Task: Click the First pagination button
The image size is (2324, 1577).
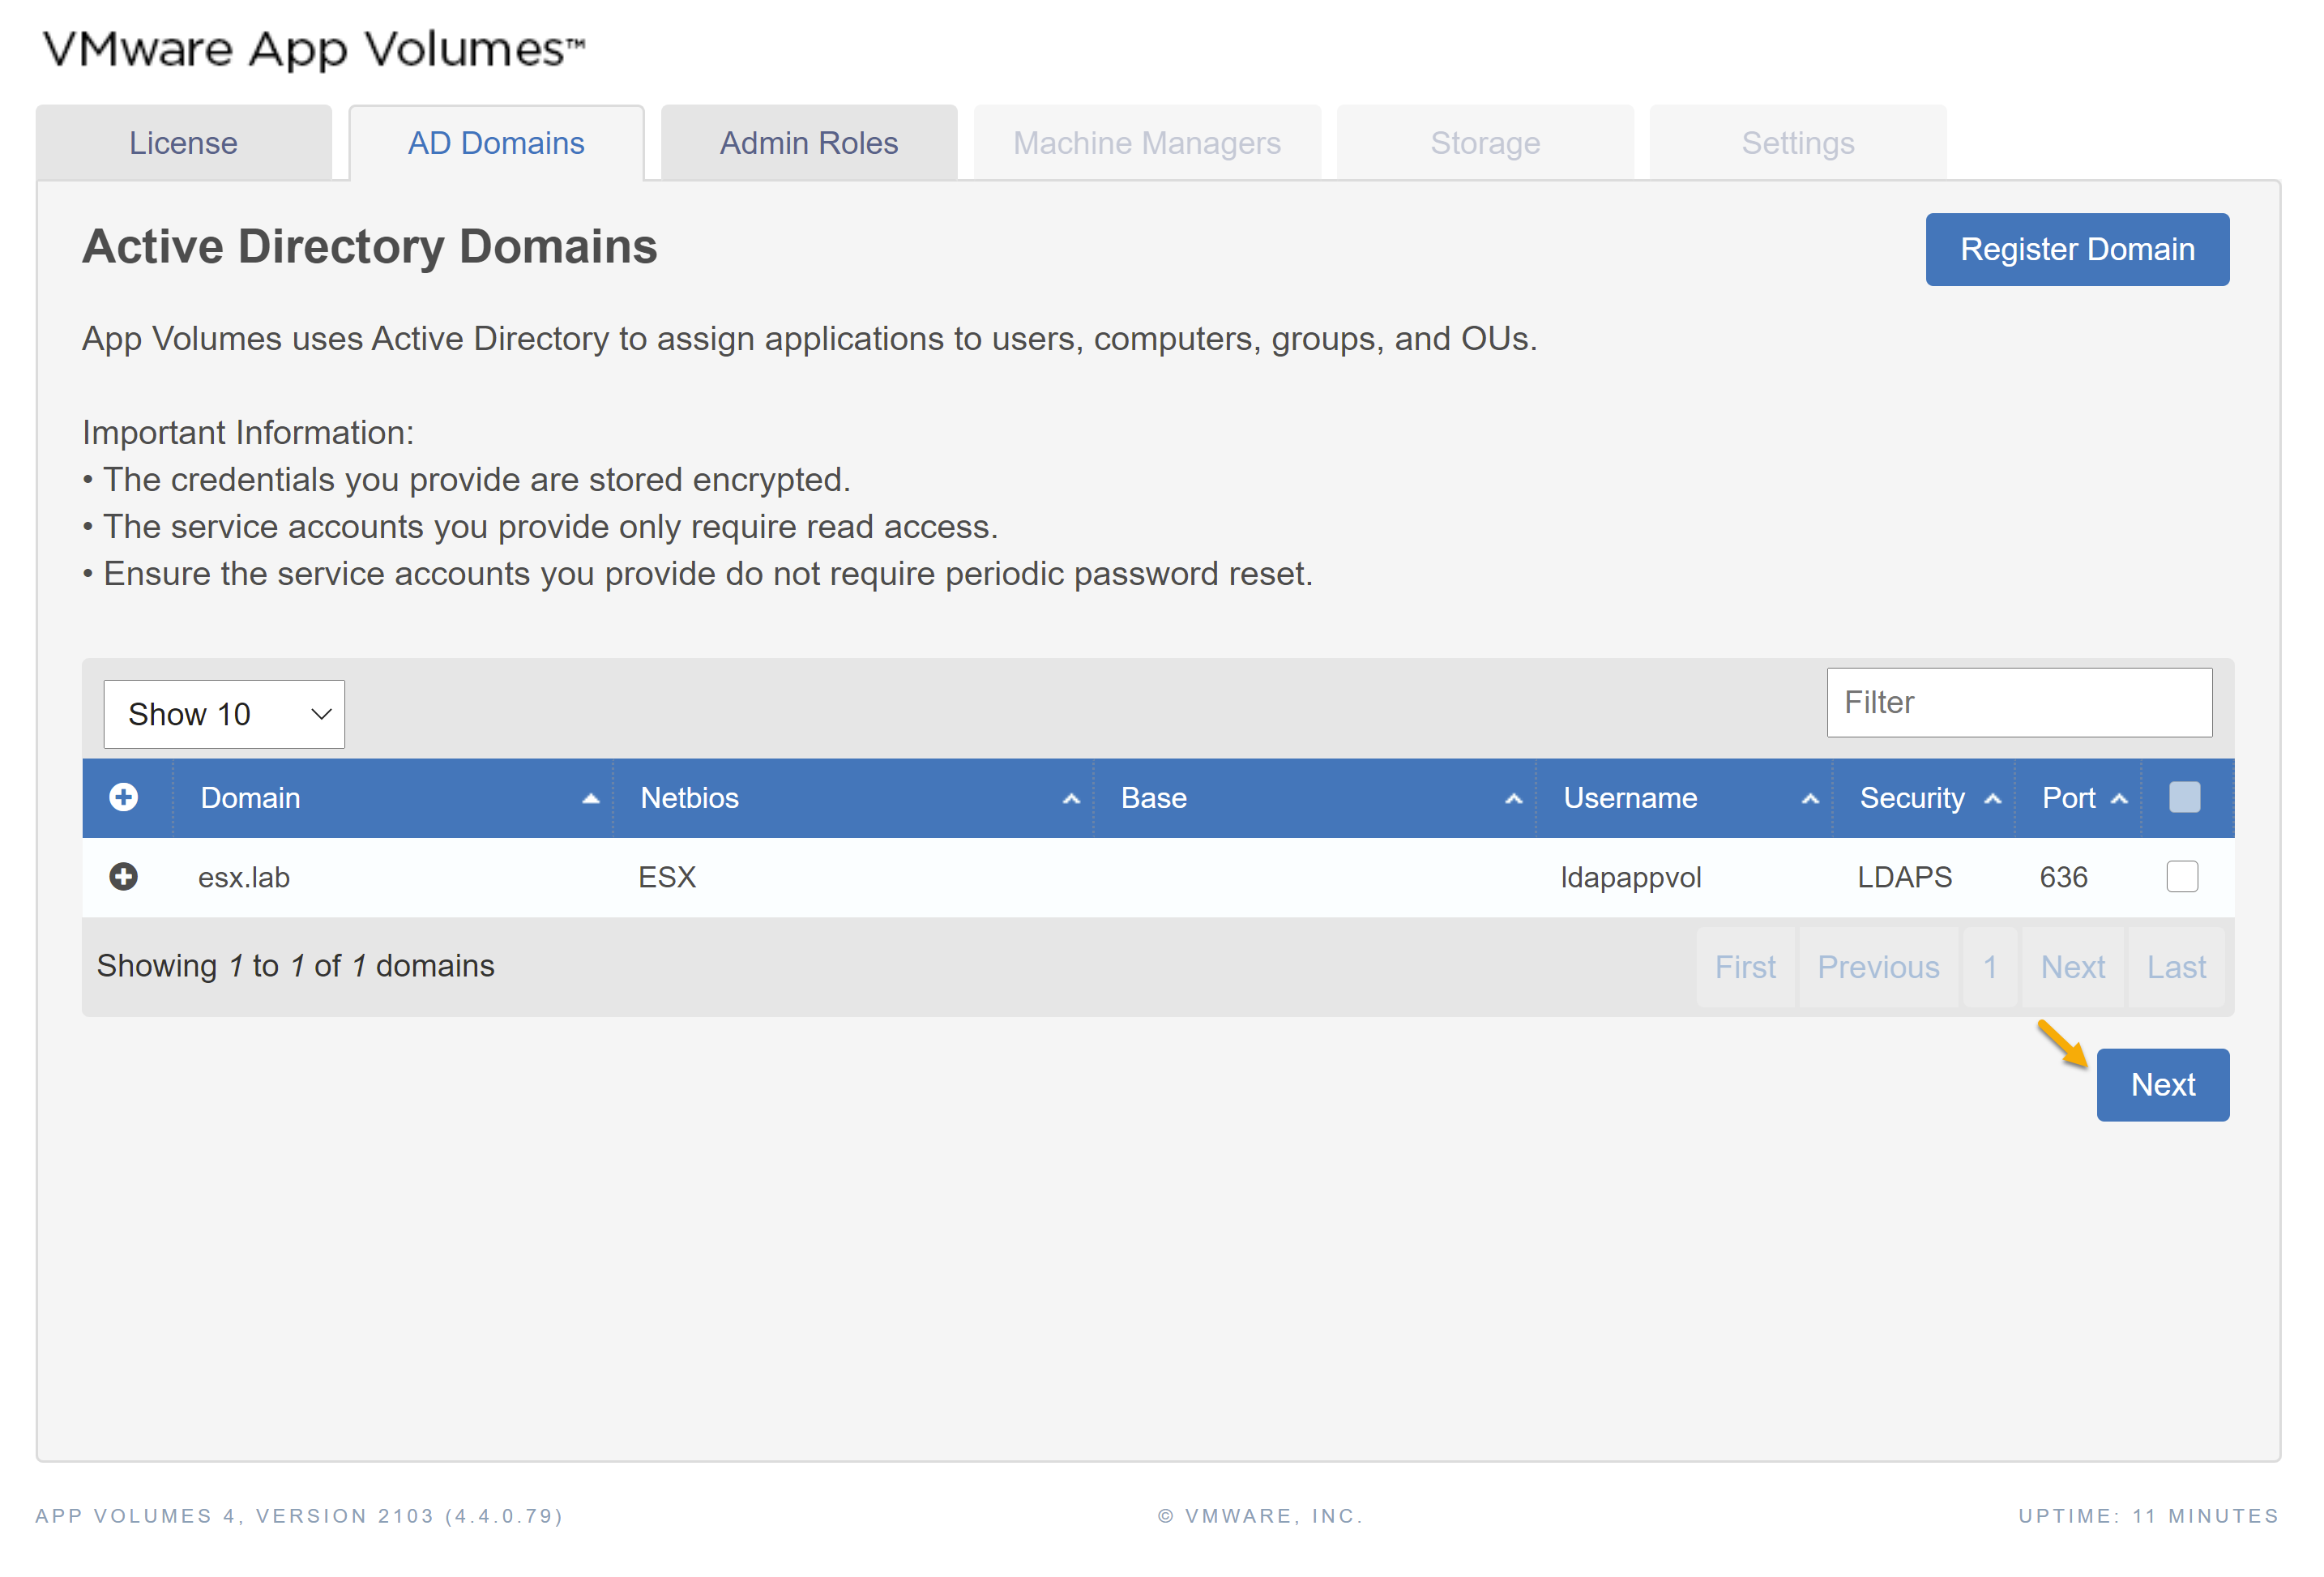Action: point(1746,968)
